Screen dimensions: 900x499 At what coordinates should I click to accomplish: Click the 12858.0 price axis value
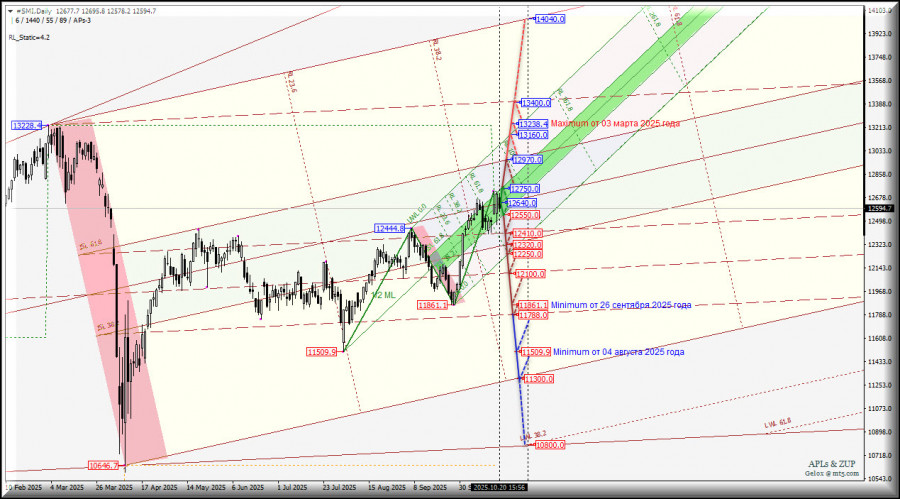pyautogui.click(x=879, y=174)
